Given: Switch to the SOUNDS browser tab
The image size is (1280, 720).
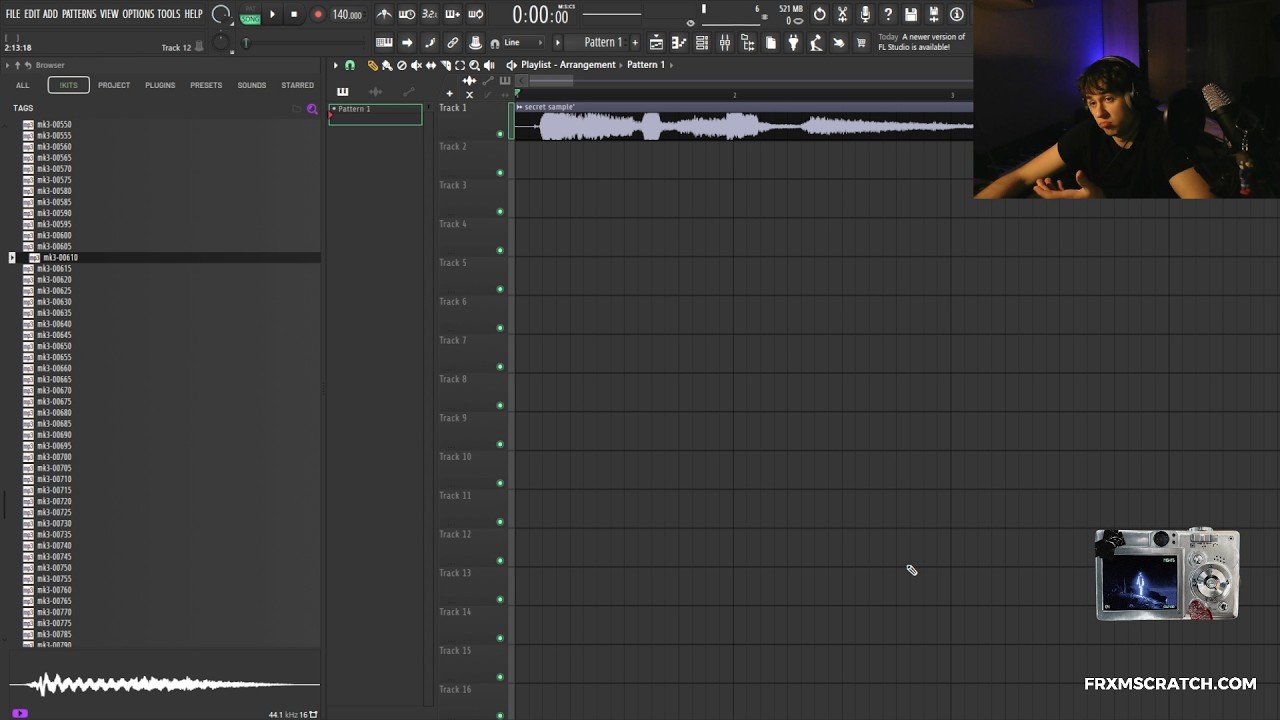Looking at the screenshot, I should tap(252, 85).
